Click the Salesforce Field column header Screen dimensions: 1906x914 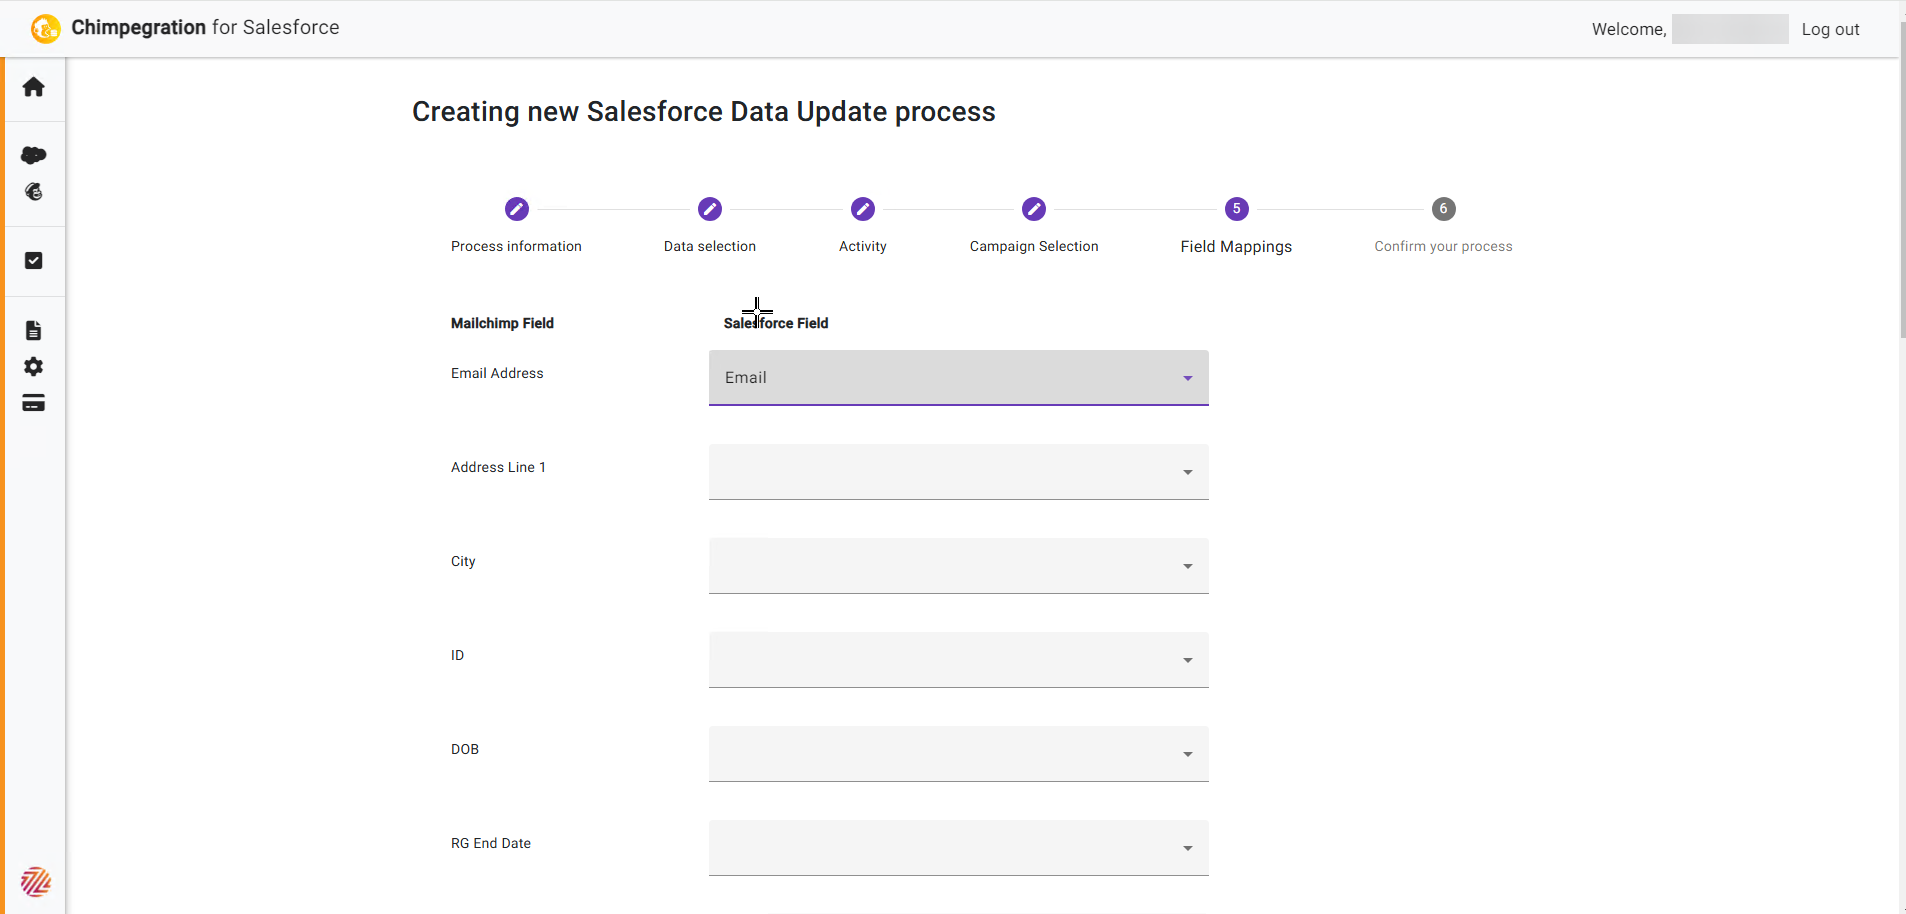[x=776, y=323]
